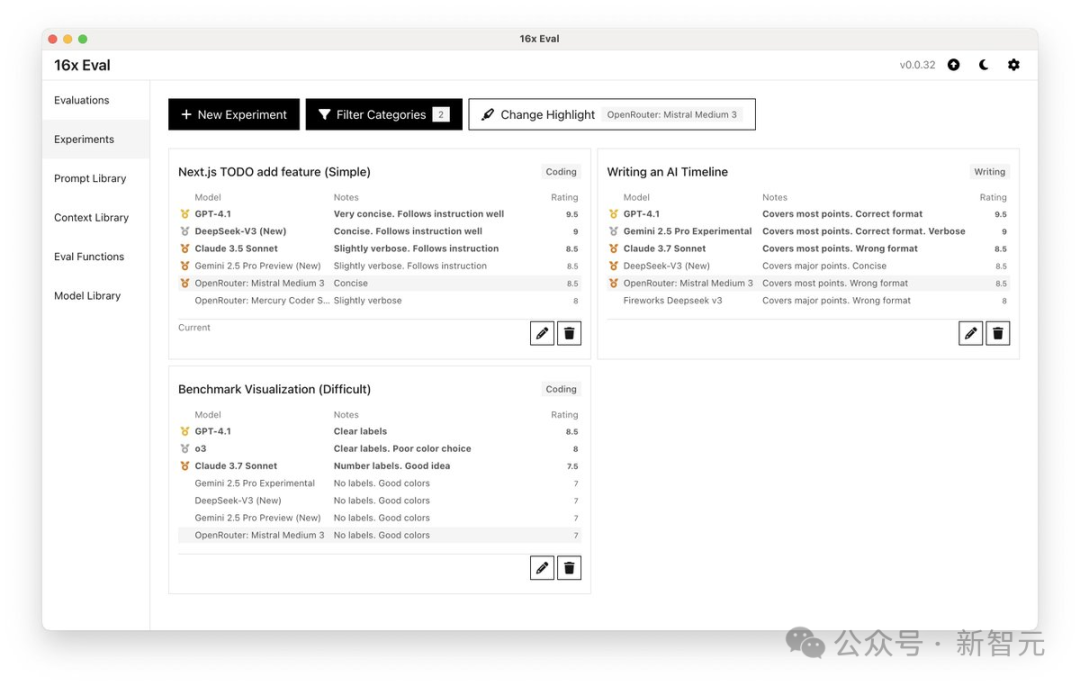Click the 'Very concise. Follows instruction well' note
Image resolution: width=1080 pixels, height=686 pixels.
[x=419, y=214]
